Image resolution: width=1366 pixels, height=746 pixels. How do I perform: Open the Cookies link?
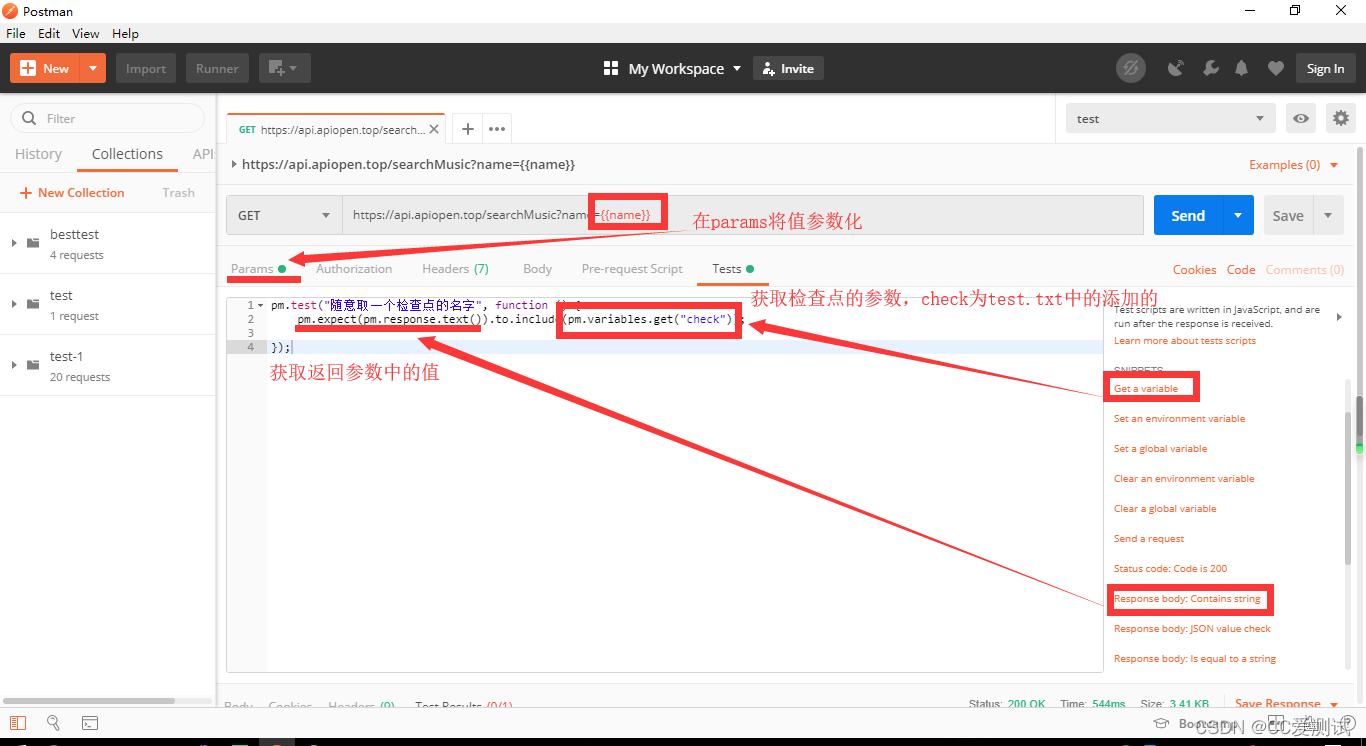pyautogui.click(x=1194, y=270)
